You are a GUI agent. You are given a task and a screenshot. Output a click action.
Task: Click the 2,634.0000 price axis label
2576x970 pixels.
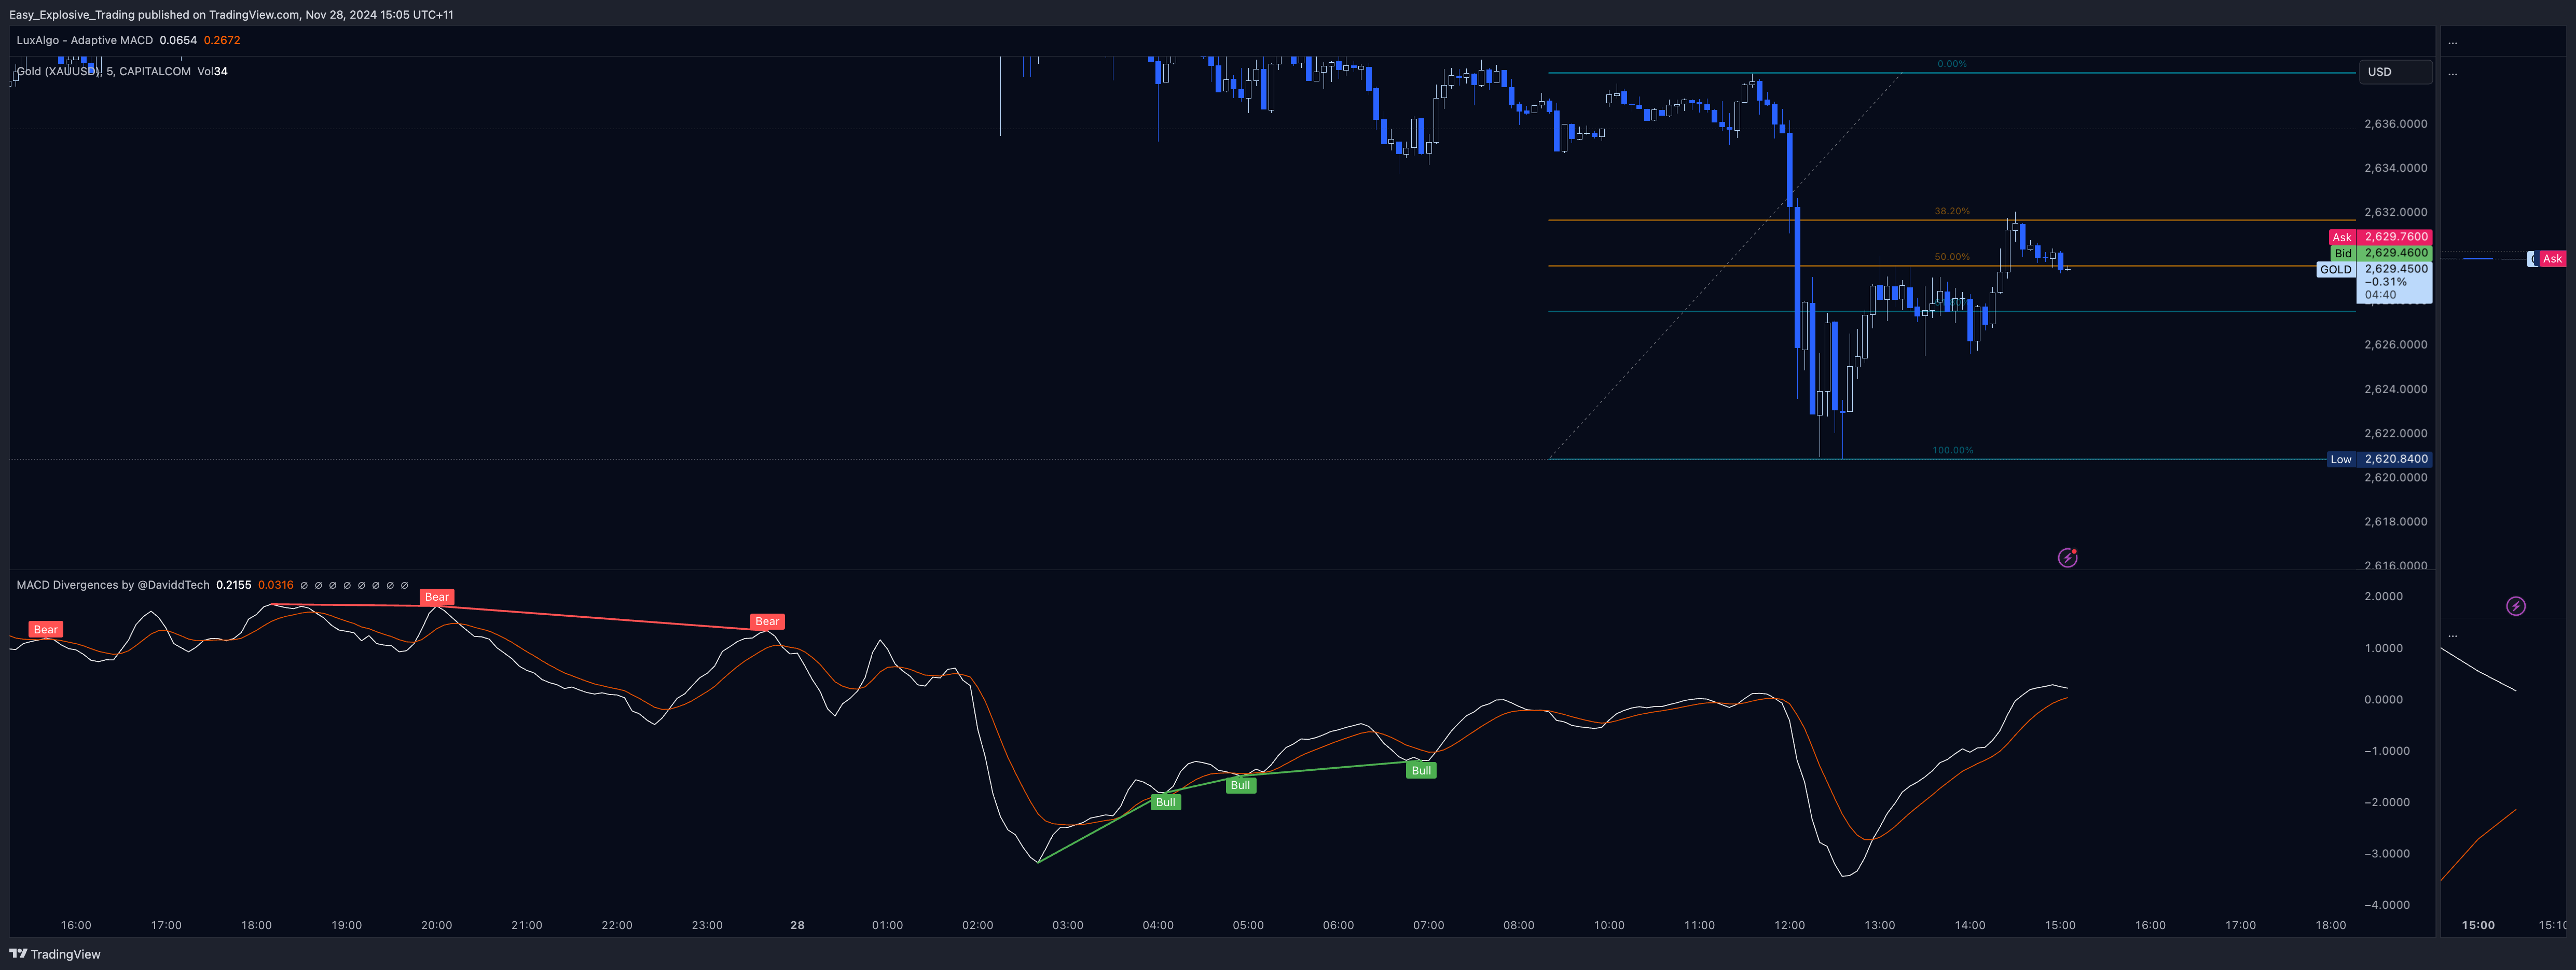(x=2396, y=168)
